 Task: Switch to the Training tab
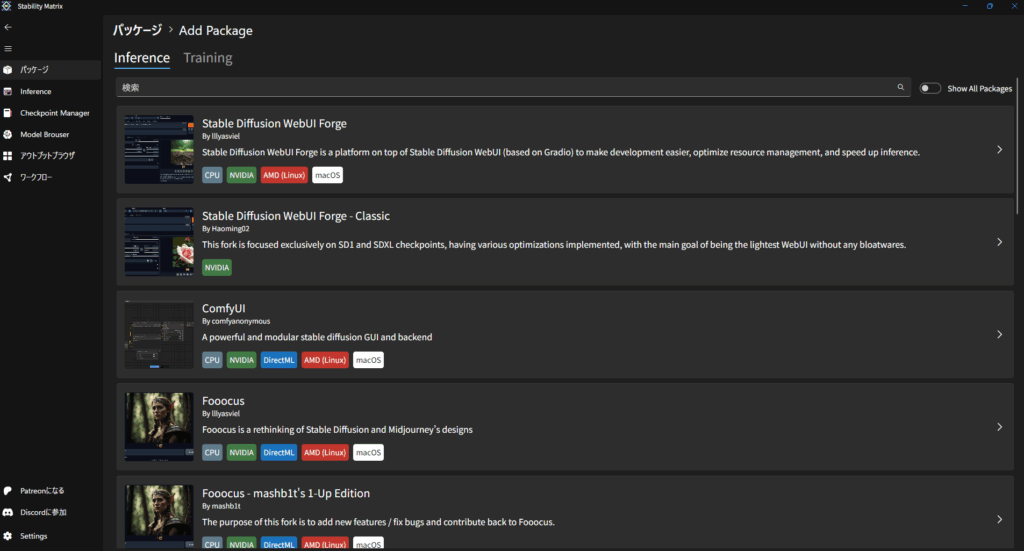click(x=208, y=58)
